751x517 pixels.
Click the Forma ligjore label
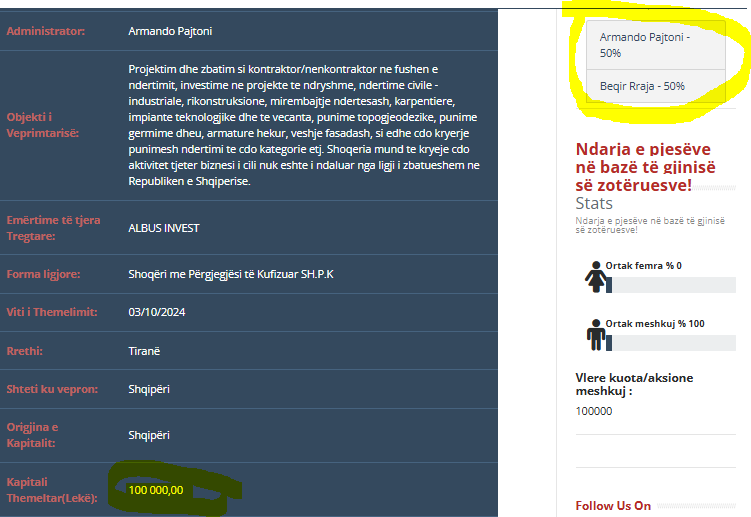[x=43, y=274]
